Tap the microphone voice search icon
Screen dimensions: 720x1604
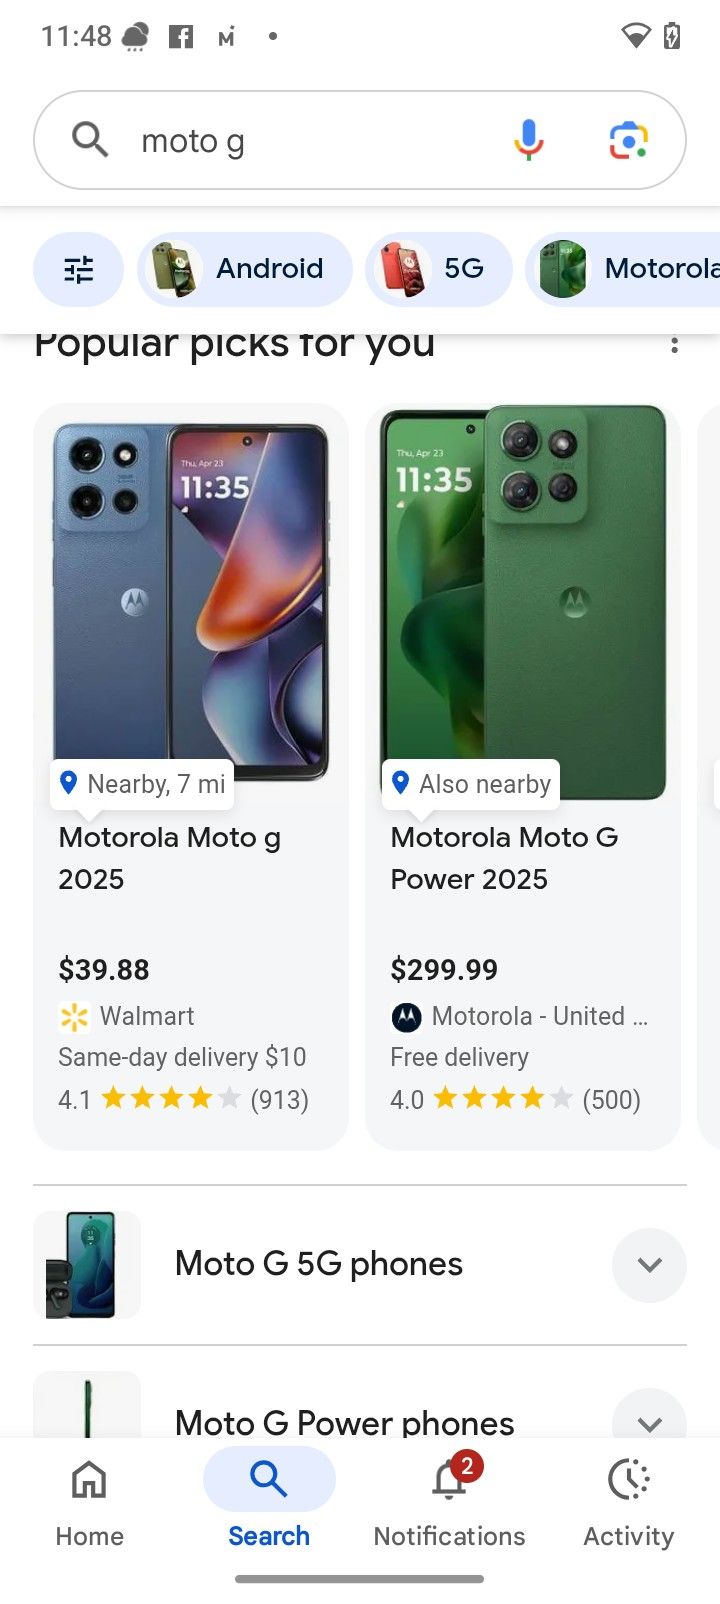click(x=528, y=140)
